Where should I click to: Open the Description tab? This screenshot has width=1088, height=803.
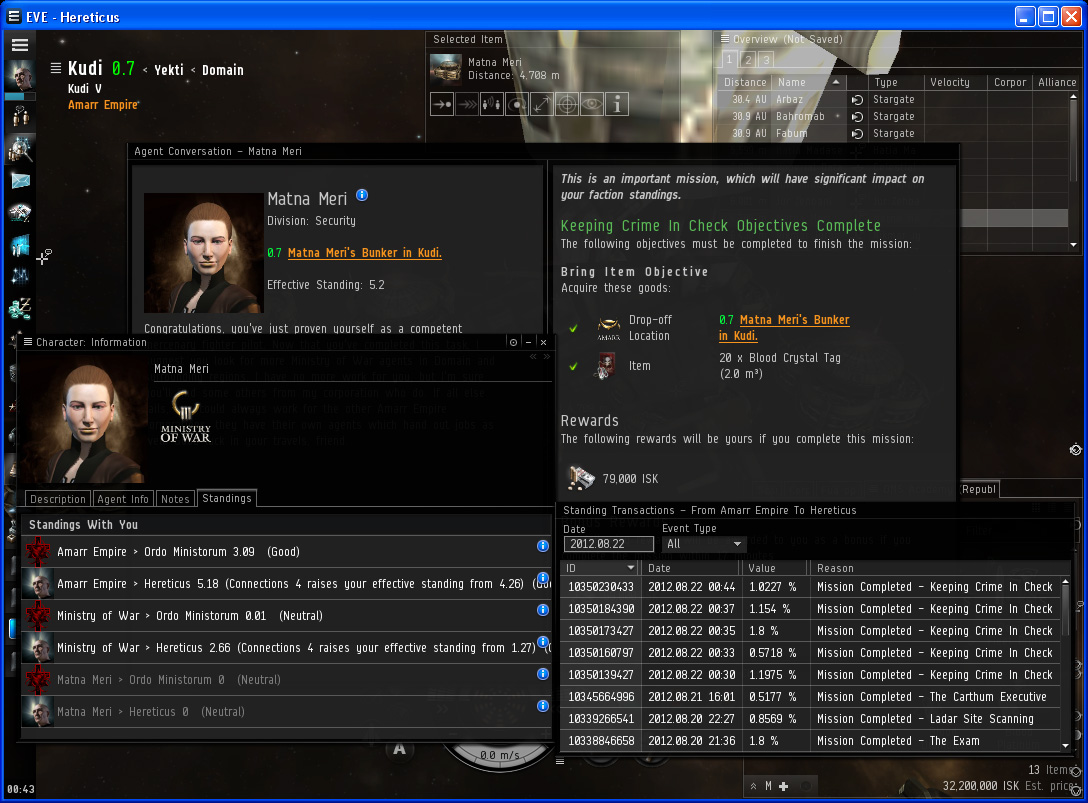pos(58,499)
